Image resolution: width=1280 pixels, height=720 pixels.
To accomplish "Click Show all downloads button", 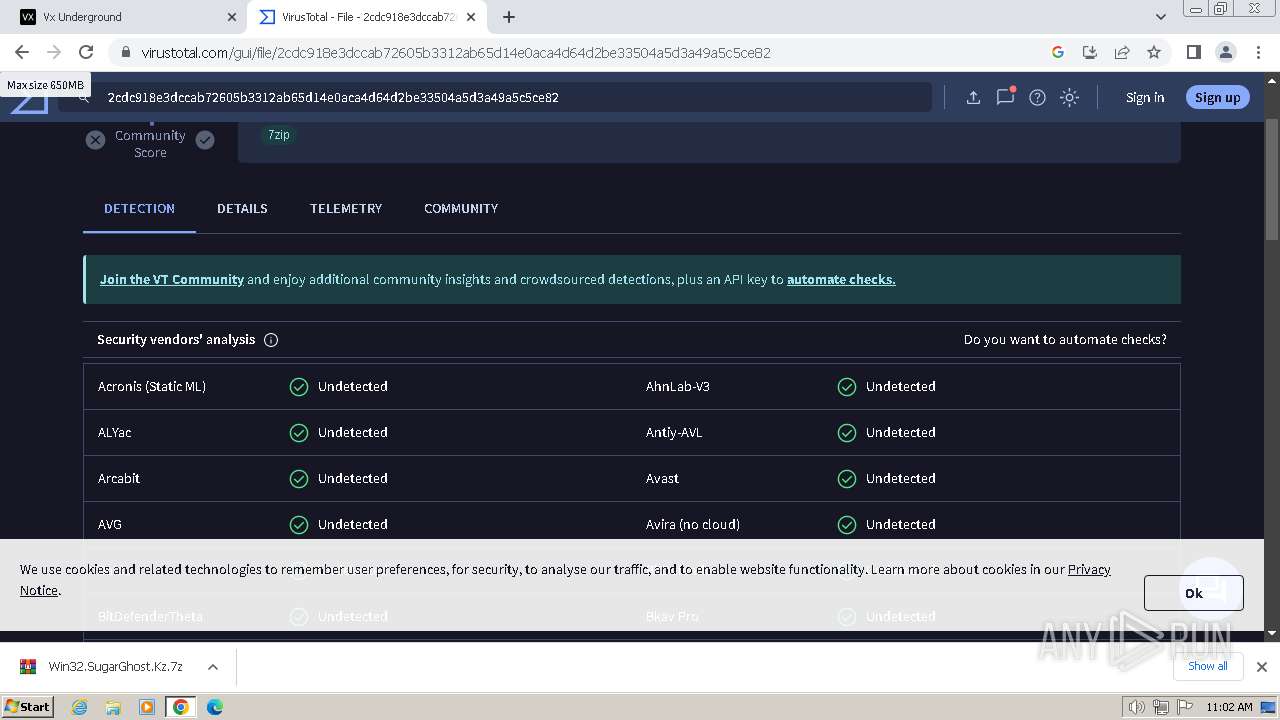I will pos(1208,666).
